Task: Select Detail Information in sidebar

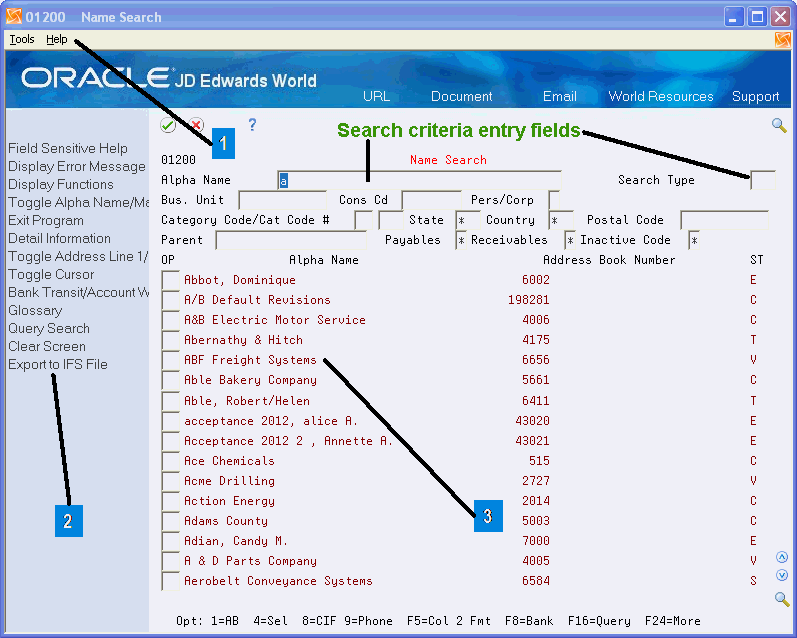Action: click(x=59, y=238)
